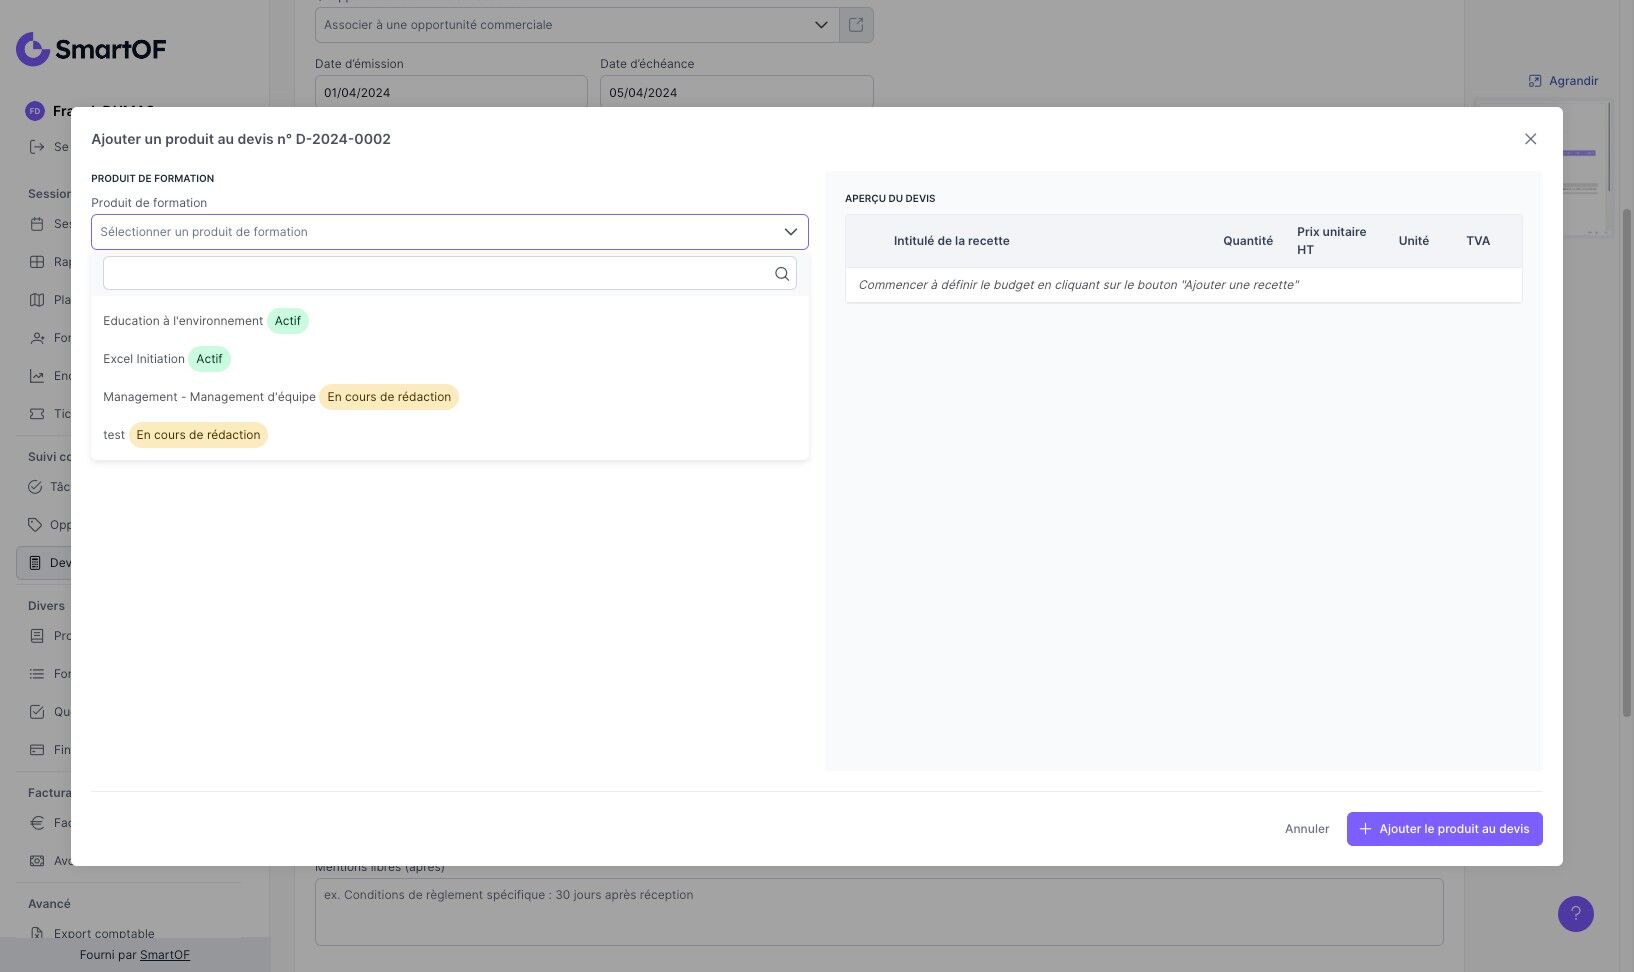The height and width of the screenshot is (972, 1634).
Task: Open the calendar Sessions icon in sidebar
Action: click(37, 224)
